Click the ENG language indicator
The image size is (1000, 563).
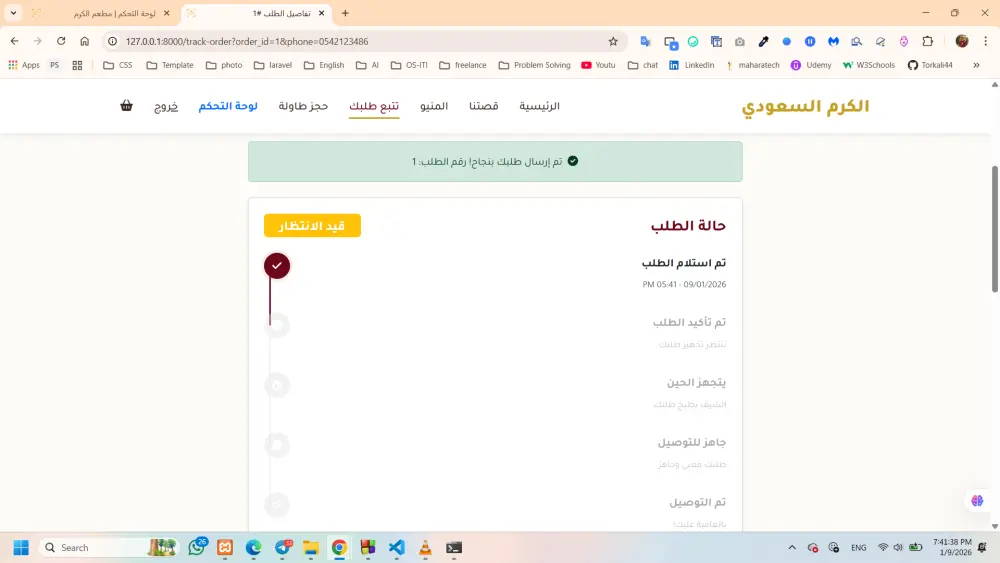(859, 548)
